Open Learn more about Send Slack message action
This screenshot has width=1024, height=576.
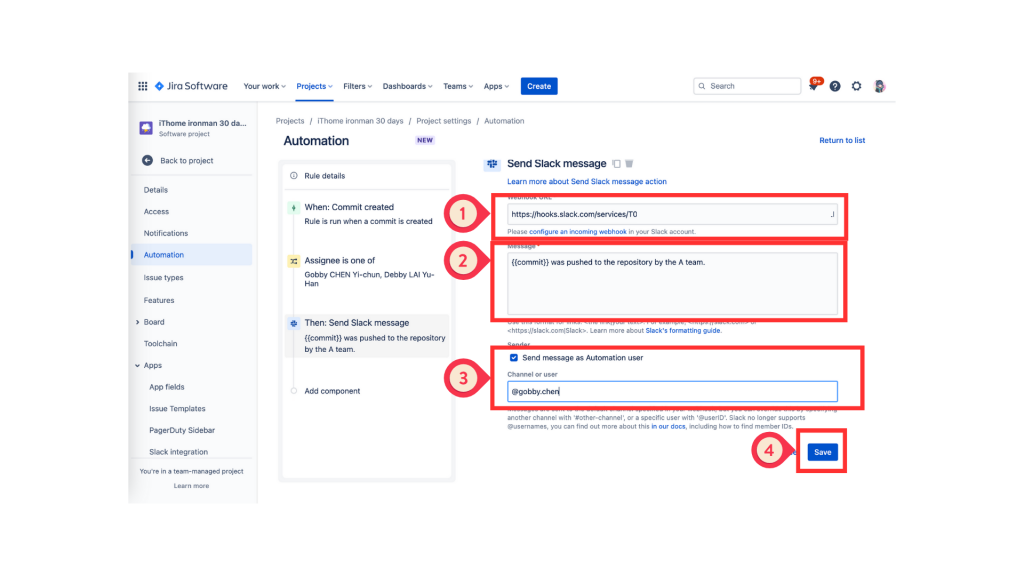click(586, 182)
